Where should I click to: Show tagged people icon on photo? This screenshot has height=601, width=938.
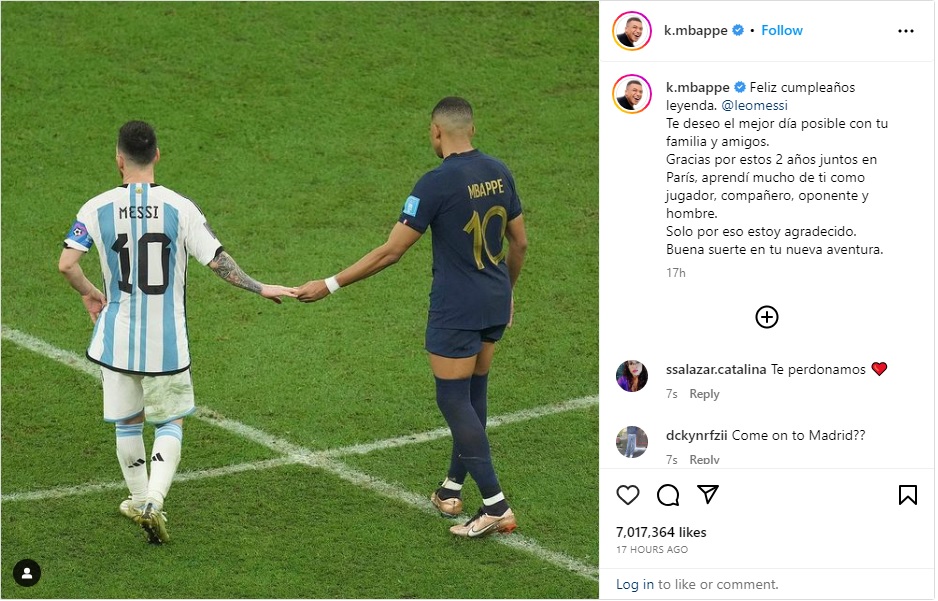[x=27, y=573]
